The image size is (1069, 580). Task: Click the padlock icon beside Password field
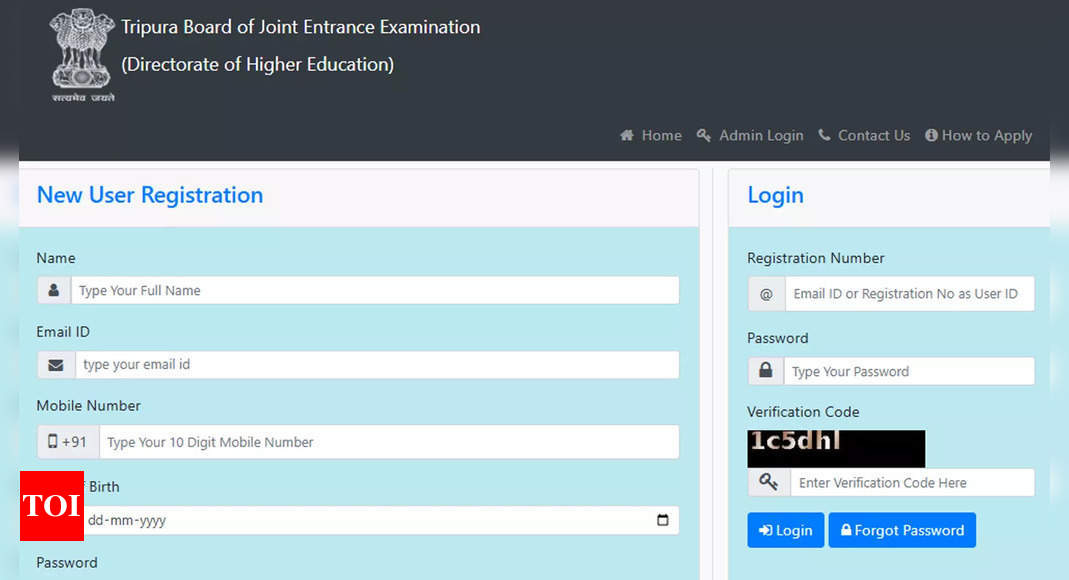tap(766, 371)
